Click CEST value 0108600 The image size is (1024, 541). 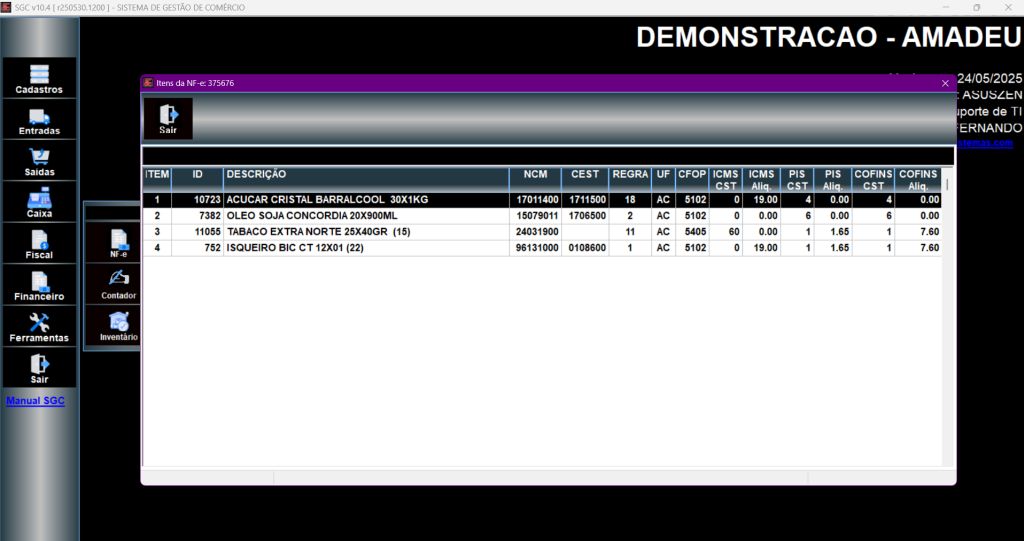587,248
